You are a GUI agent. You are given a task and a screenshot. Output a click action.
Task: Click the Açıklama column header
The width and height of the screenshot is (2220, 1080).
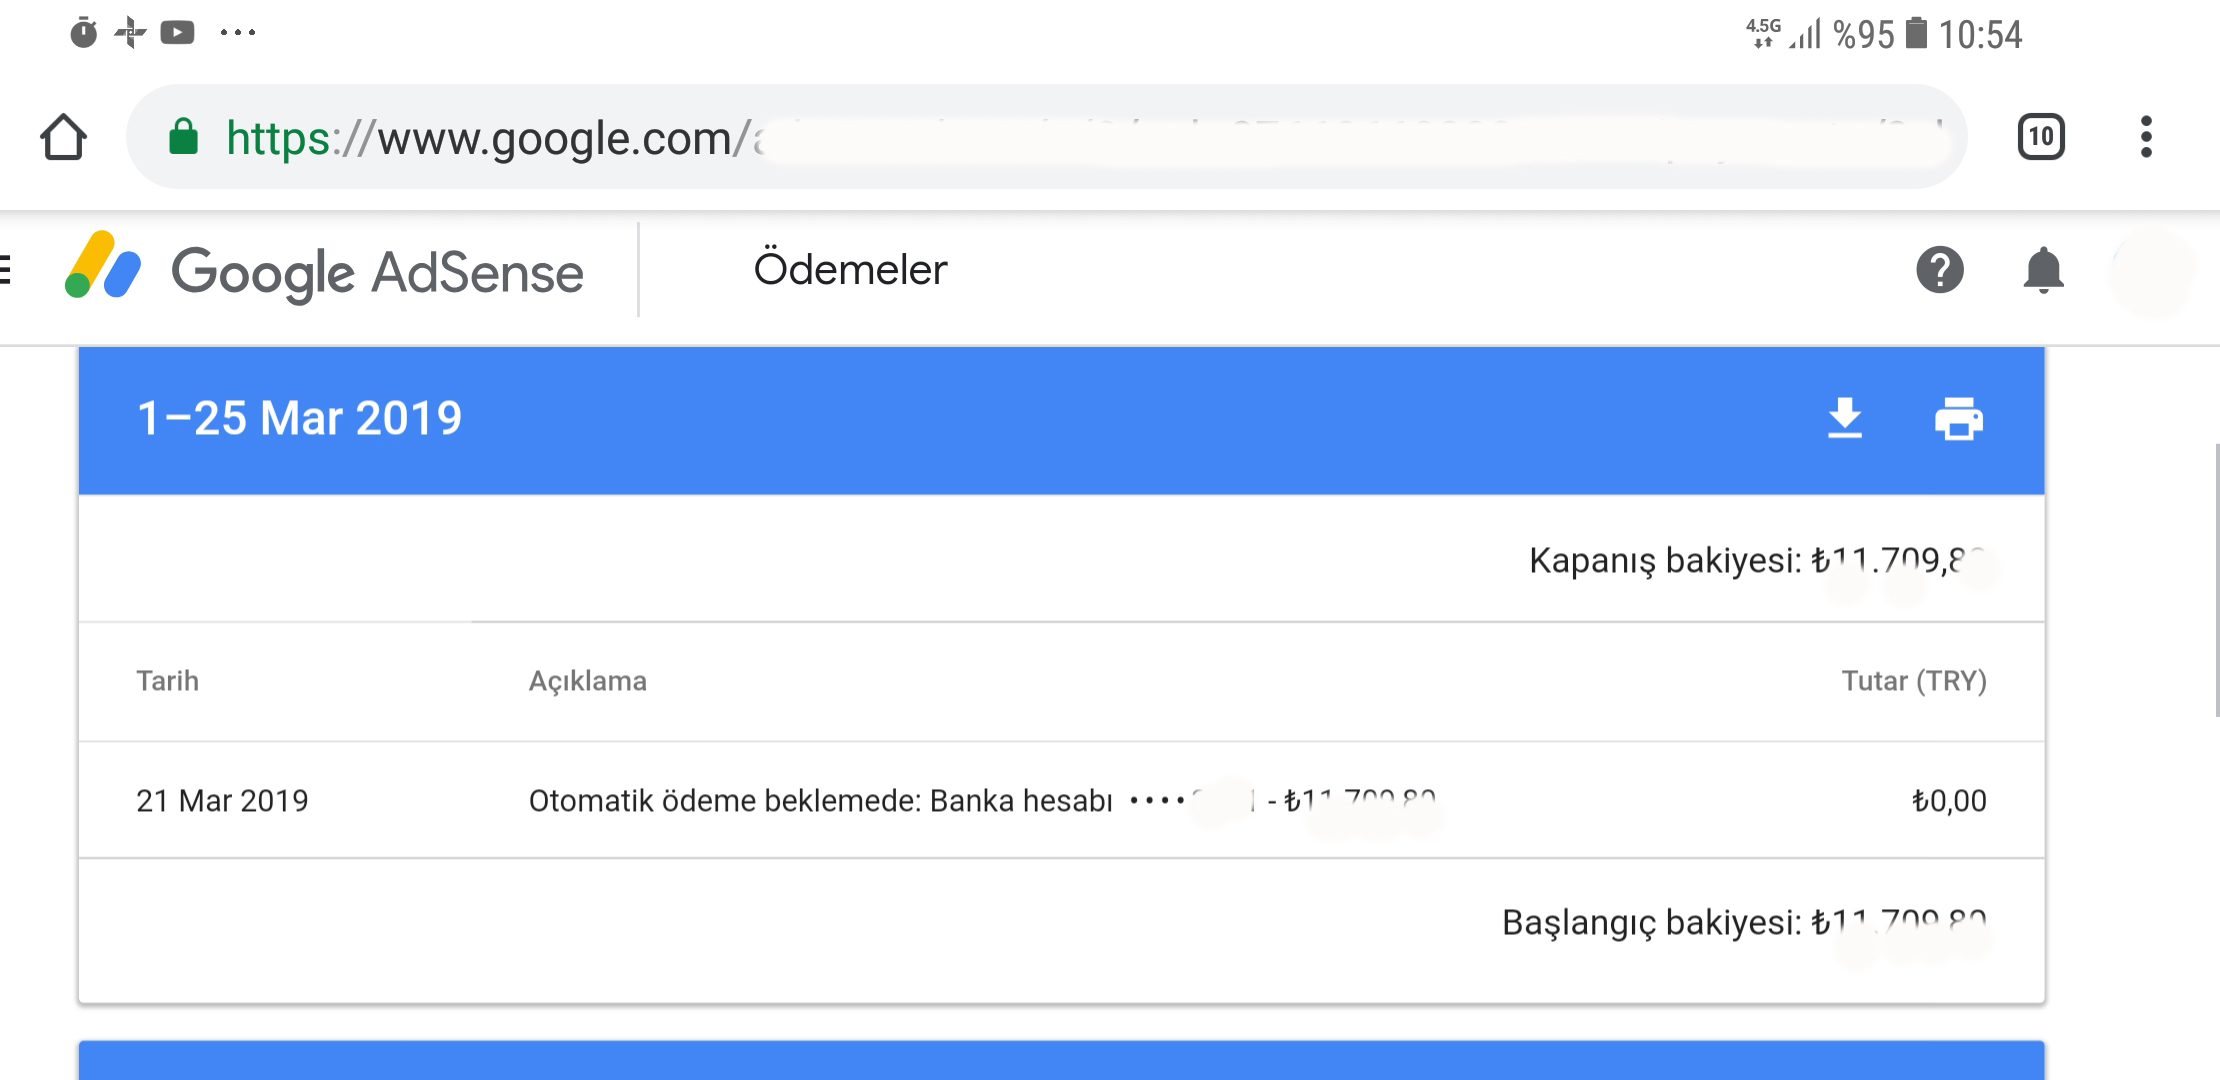tap(587, 681)
